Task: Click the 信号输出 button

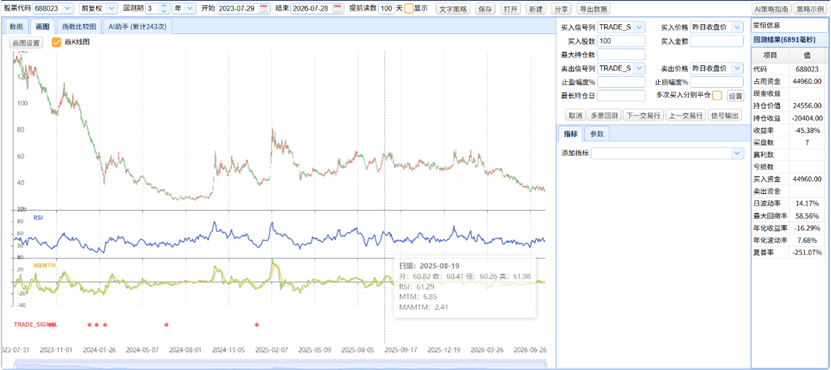Action: (725, 115)
